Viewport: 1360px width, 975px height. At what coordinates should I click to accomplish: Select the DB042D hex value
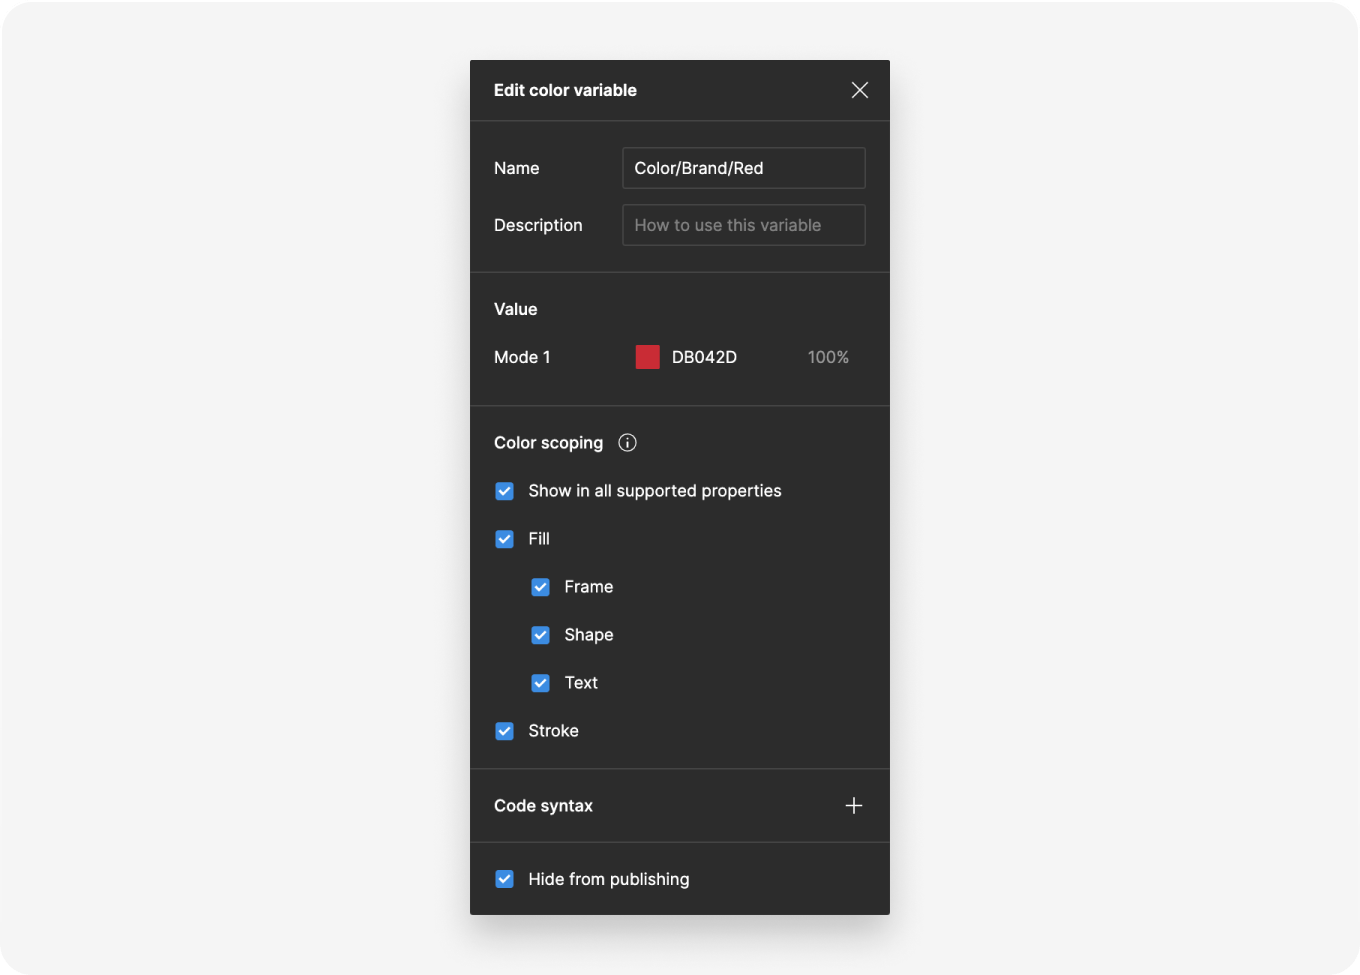click(704, 357)
